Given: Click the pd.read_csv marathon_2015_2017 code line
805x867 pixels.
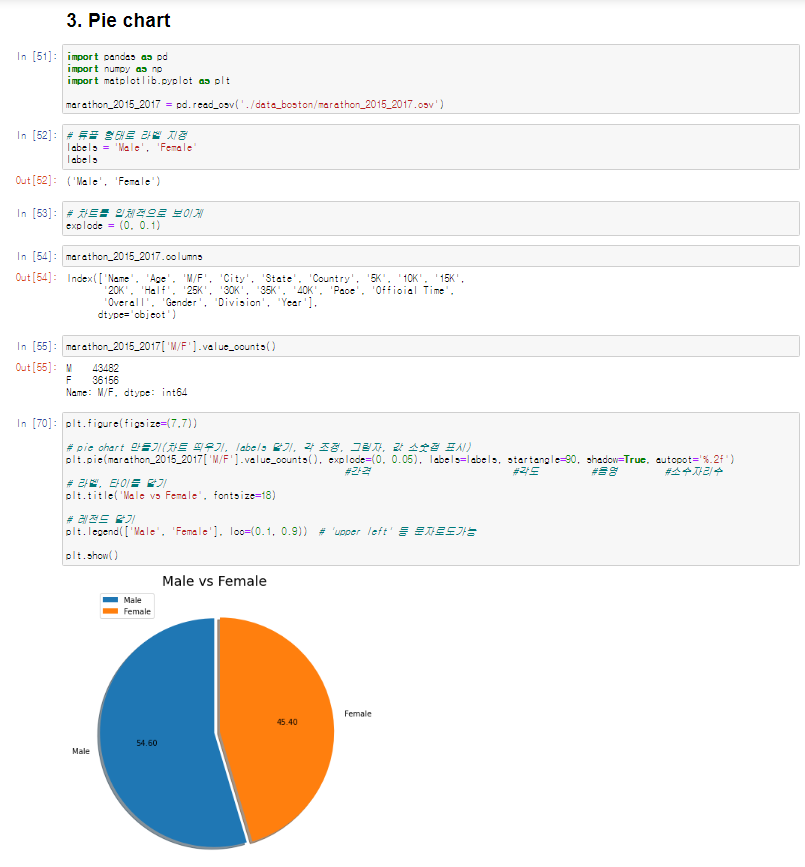Looking at the screenshot, I should click(x=255, y=104).
